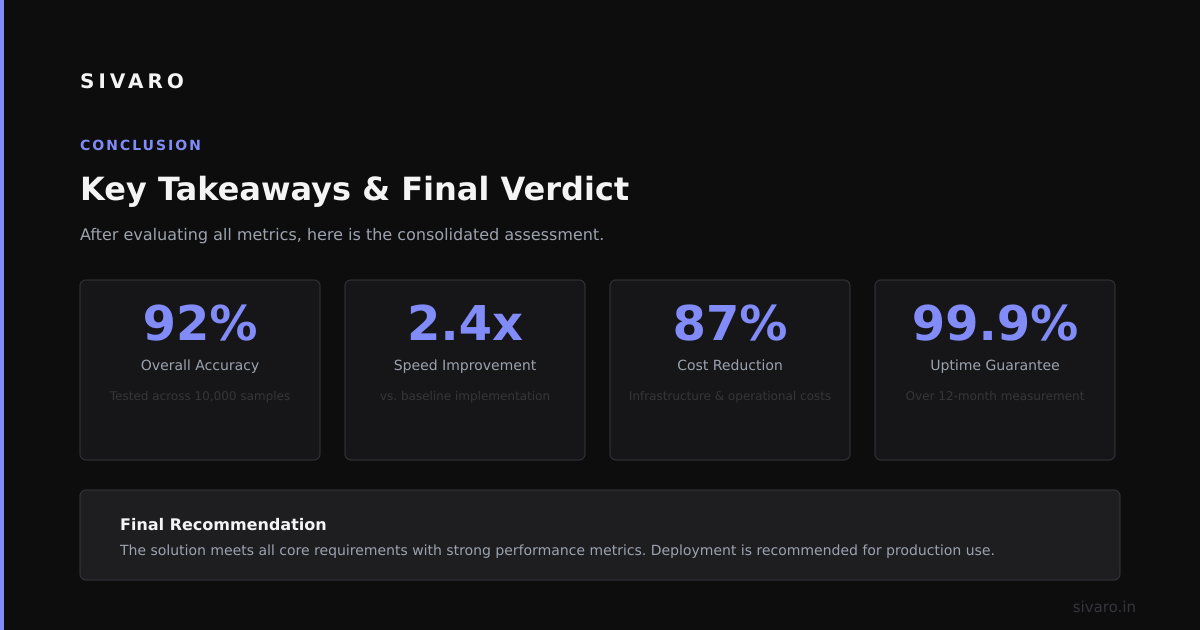Click the Over 12-month measurement note
This screenshot has width=1200, height=630.
(x=995, y=396)
